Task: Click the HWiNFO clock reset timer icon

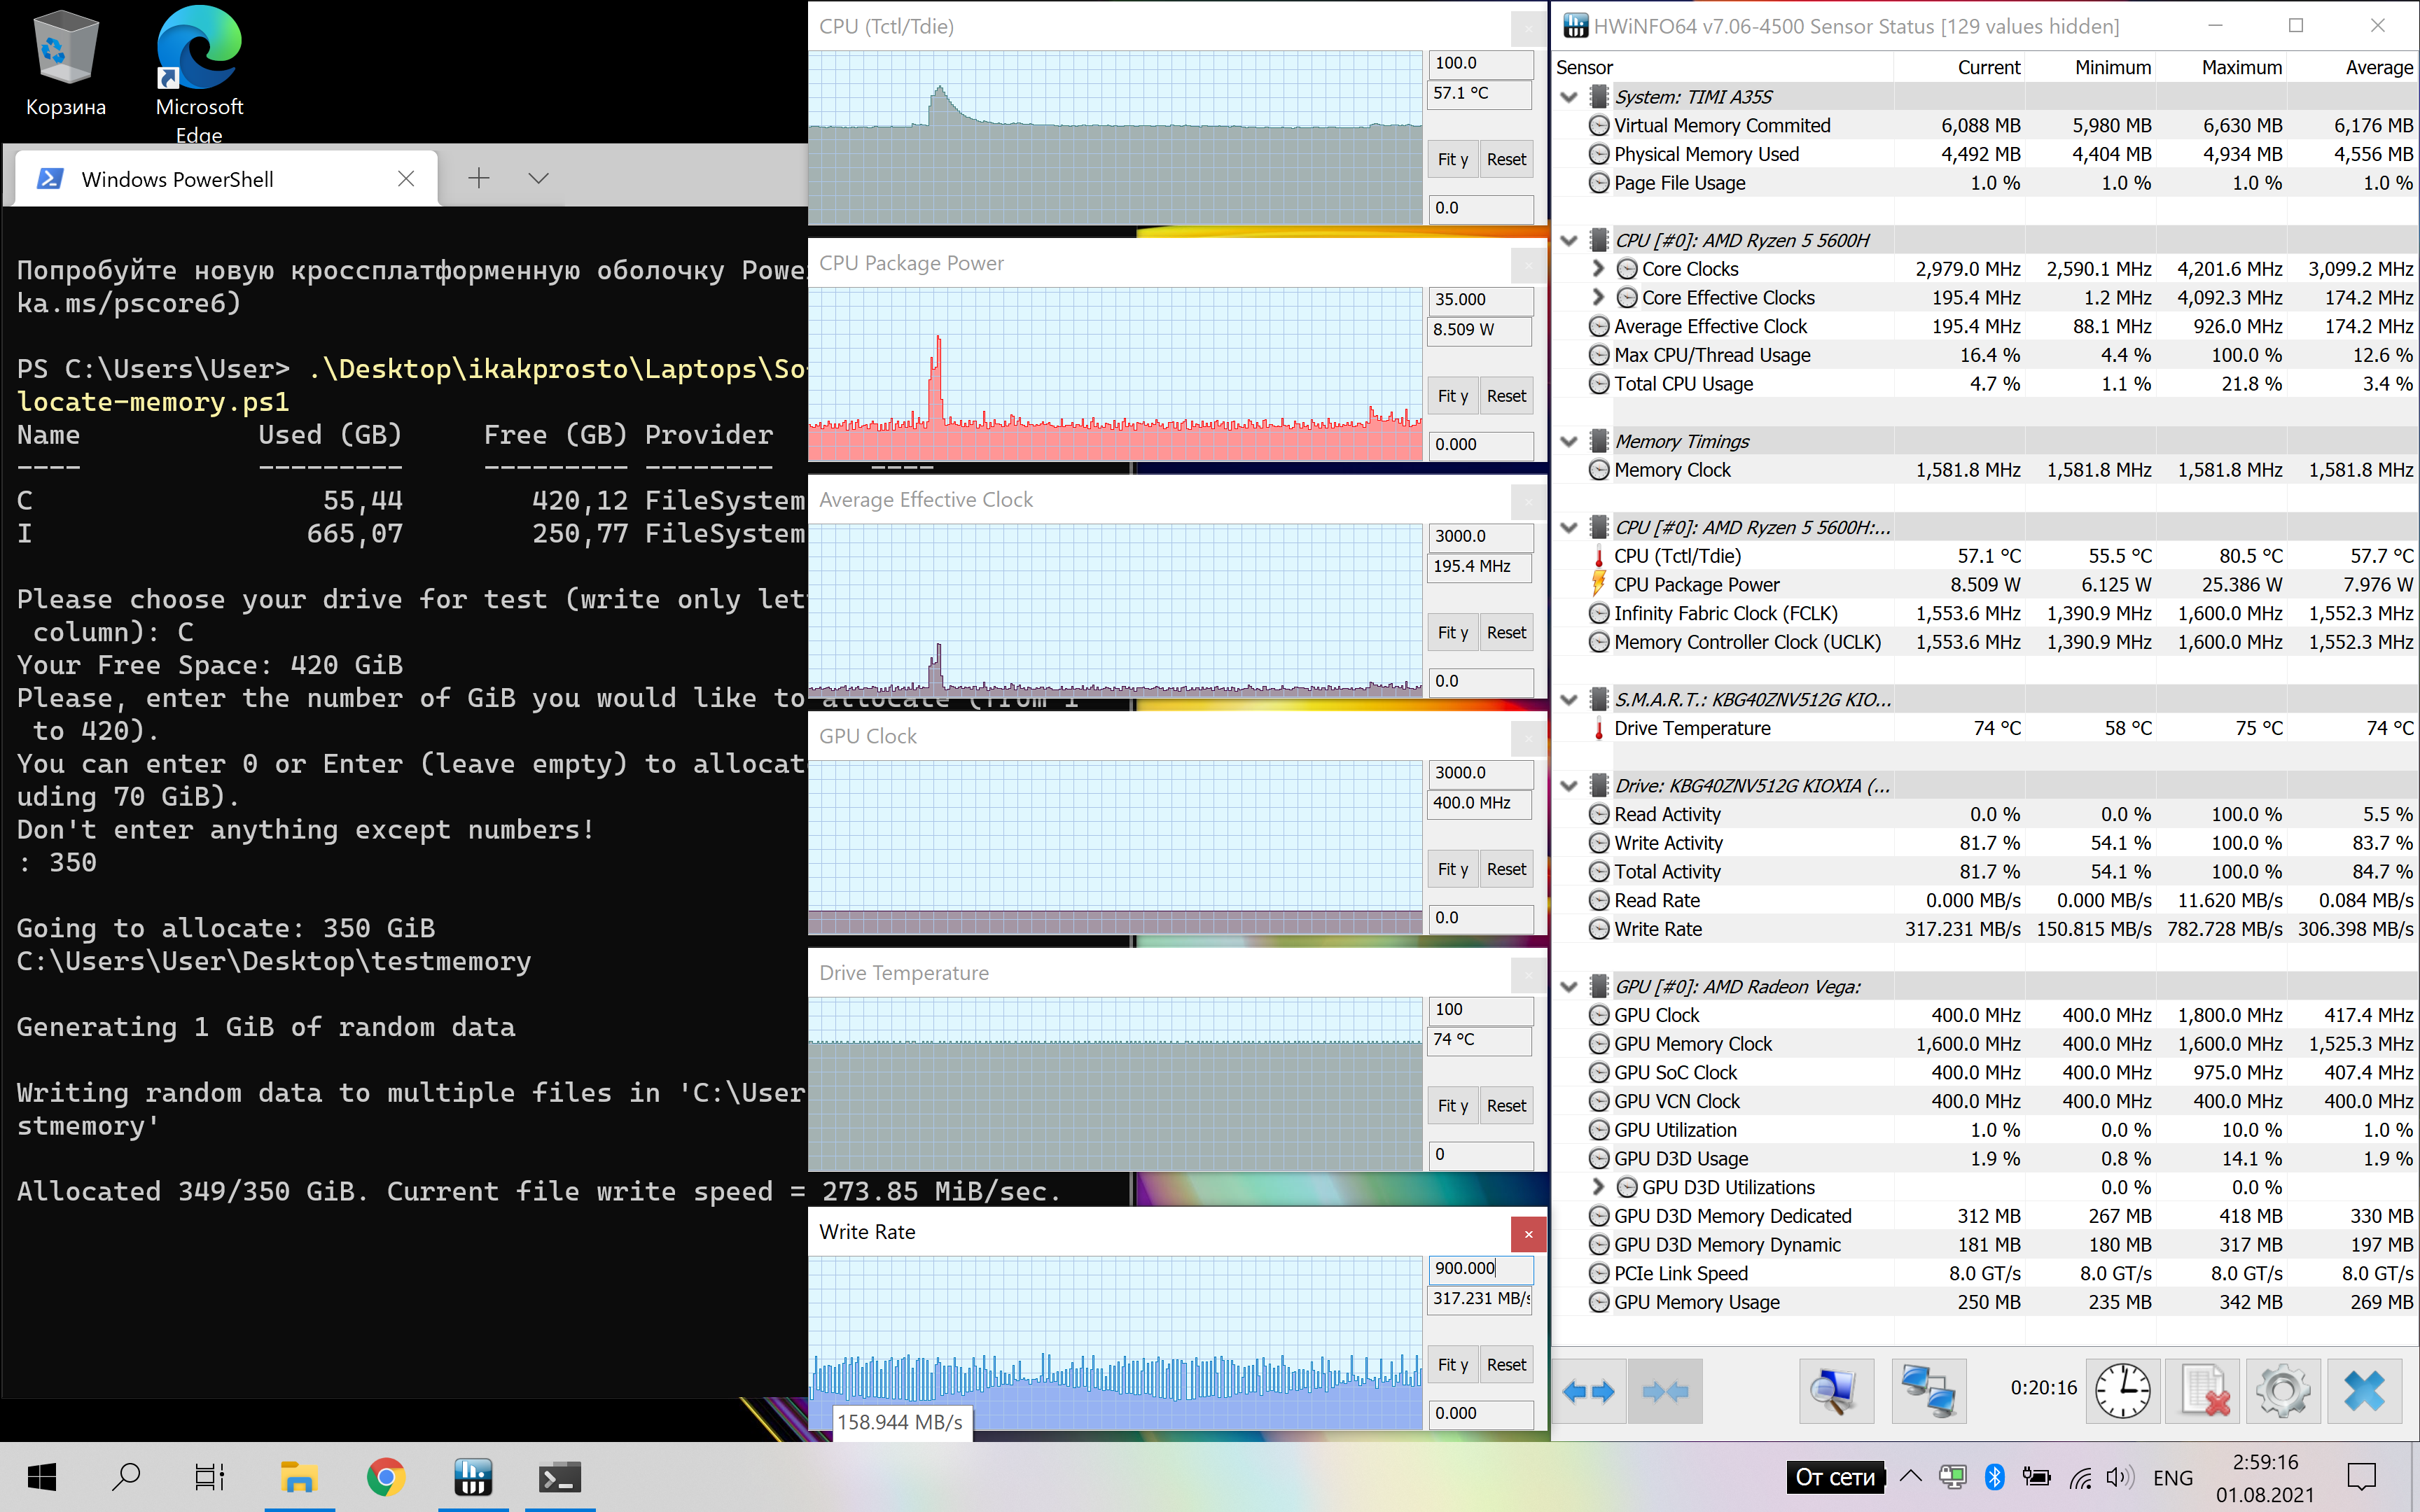Action: 2123,1391
